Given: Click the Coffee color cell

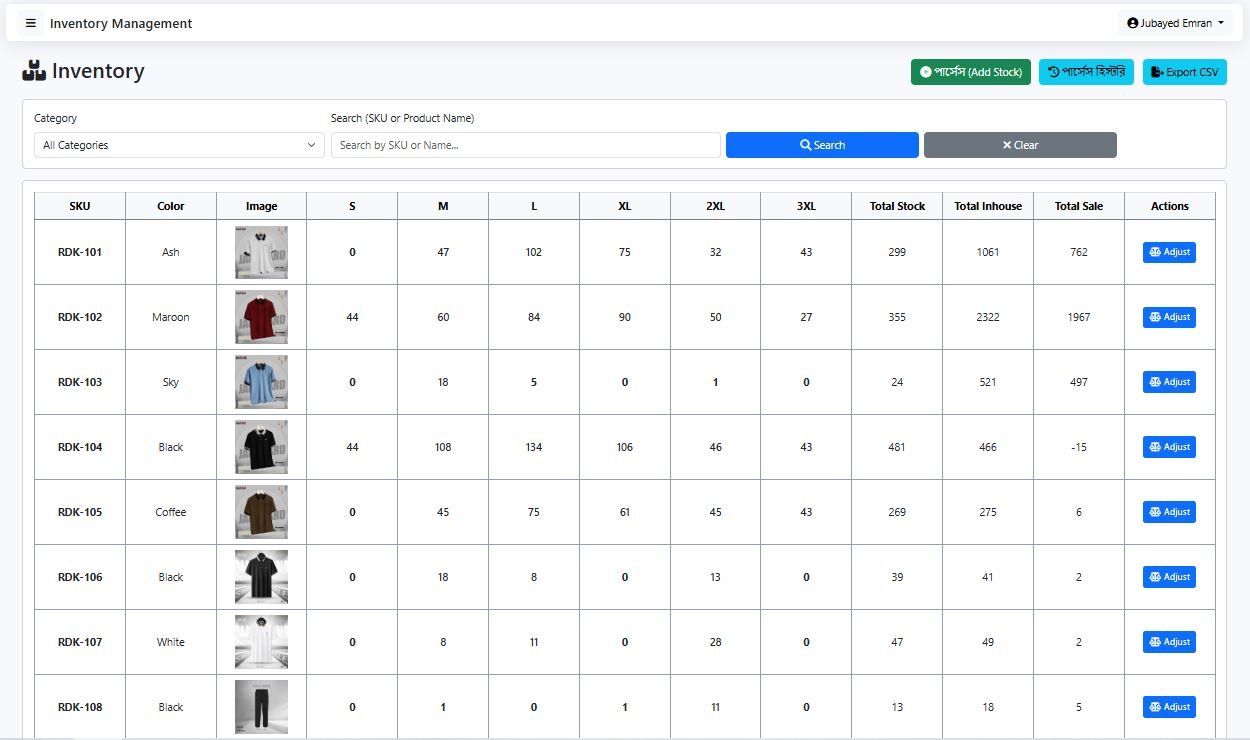Looking at the screenshot, I should point(171,512).
